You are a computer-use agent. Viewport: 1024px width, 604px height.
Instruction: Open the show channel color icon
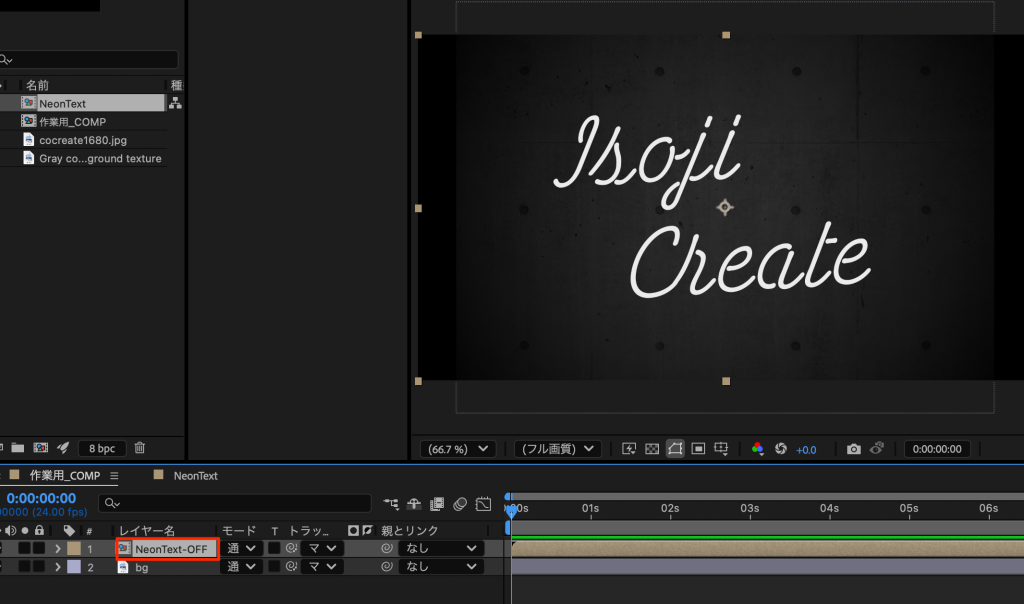[757, 449]
